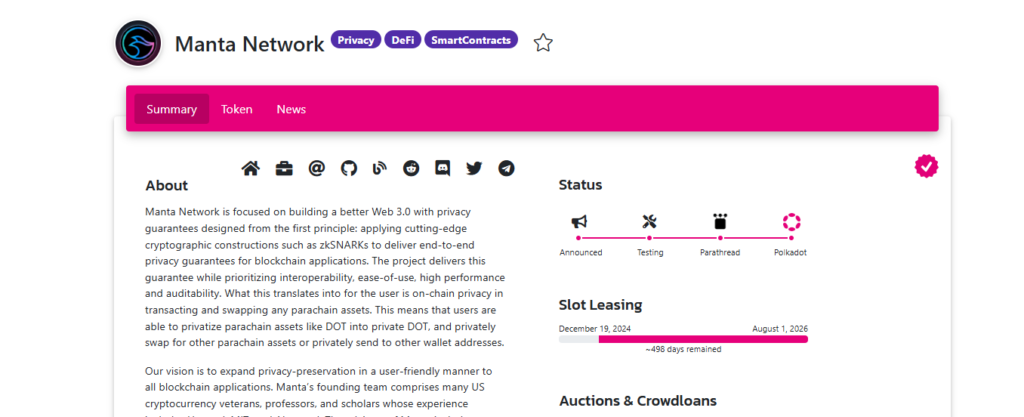The image size is (1024, 417).
Task: Open the Telegram channel icon
Action: pyautogui.click(x=506, y=168)
